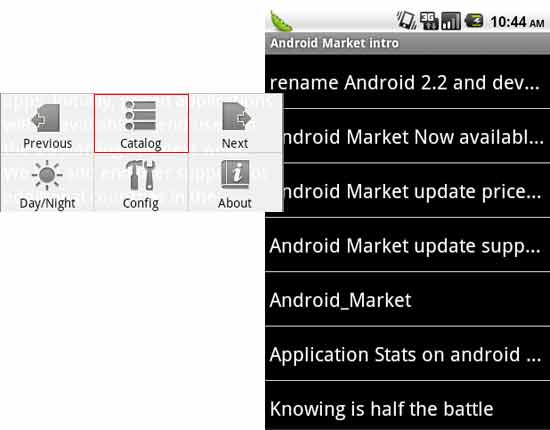Go to the Next page icon

(x=235, y=123)
